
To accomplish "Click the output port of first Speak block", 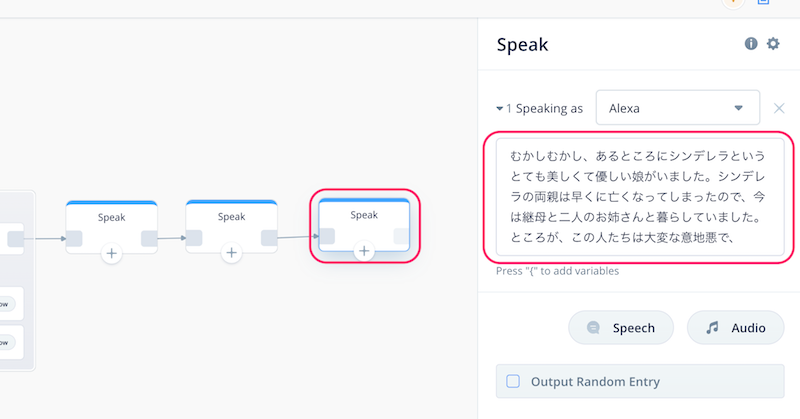I will pyautogui.click(x=149, y=238).
